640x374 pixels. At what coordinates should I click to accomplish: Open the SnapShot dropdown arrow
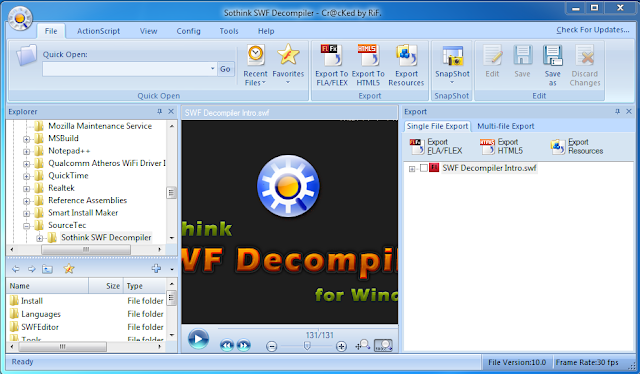point(452,83)
